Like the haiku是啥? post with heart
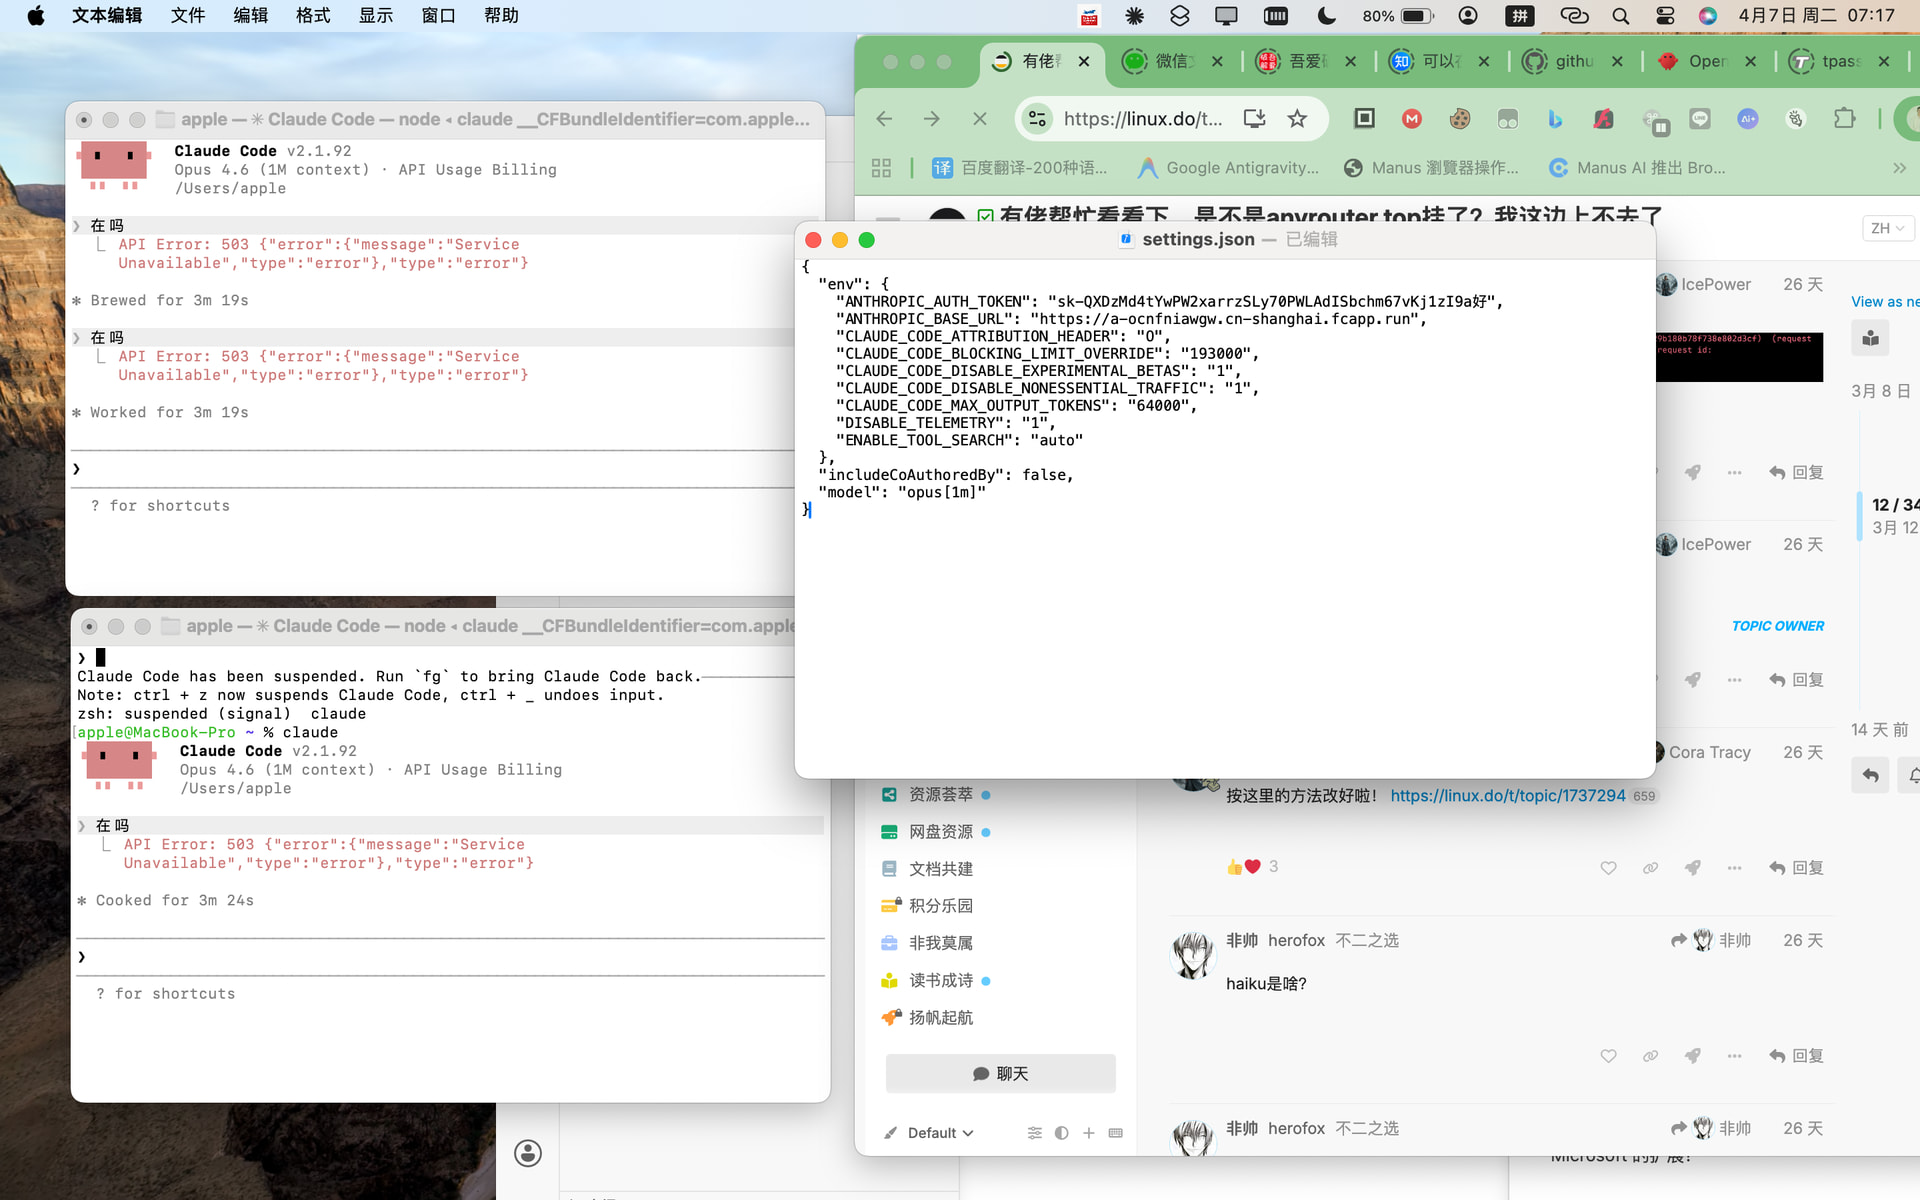This screenshot has height=1200, width=1920. tap(1608, 1056)
